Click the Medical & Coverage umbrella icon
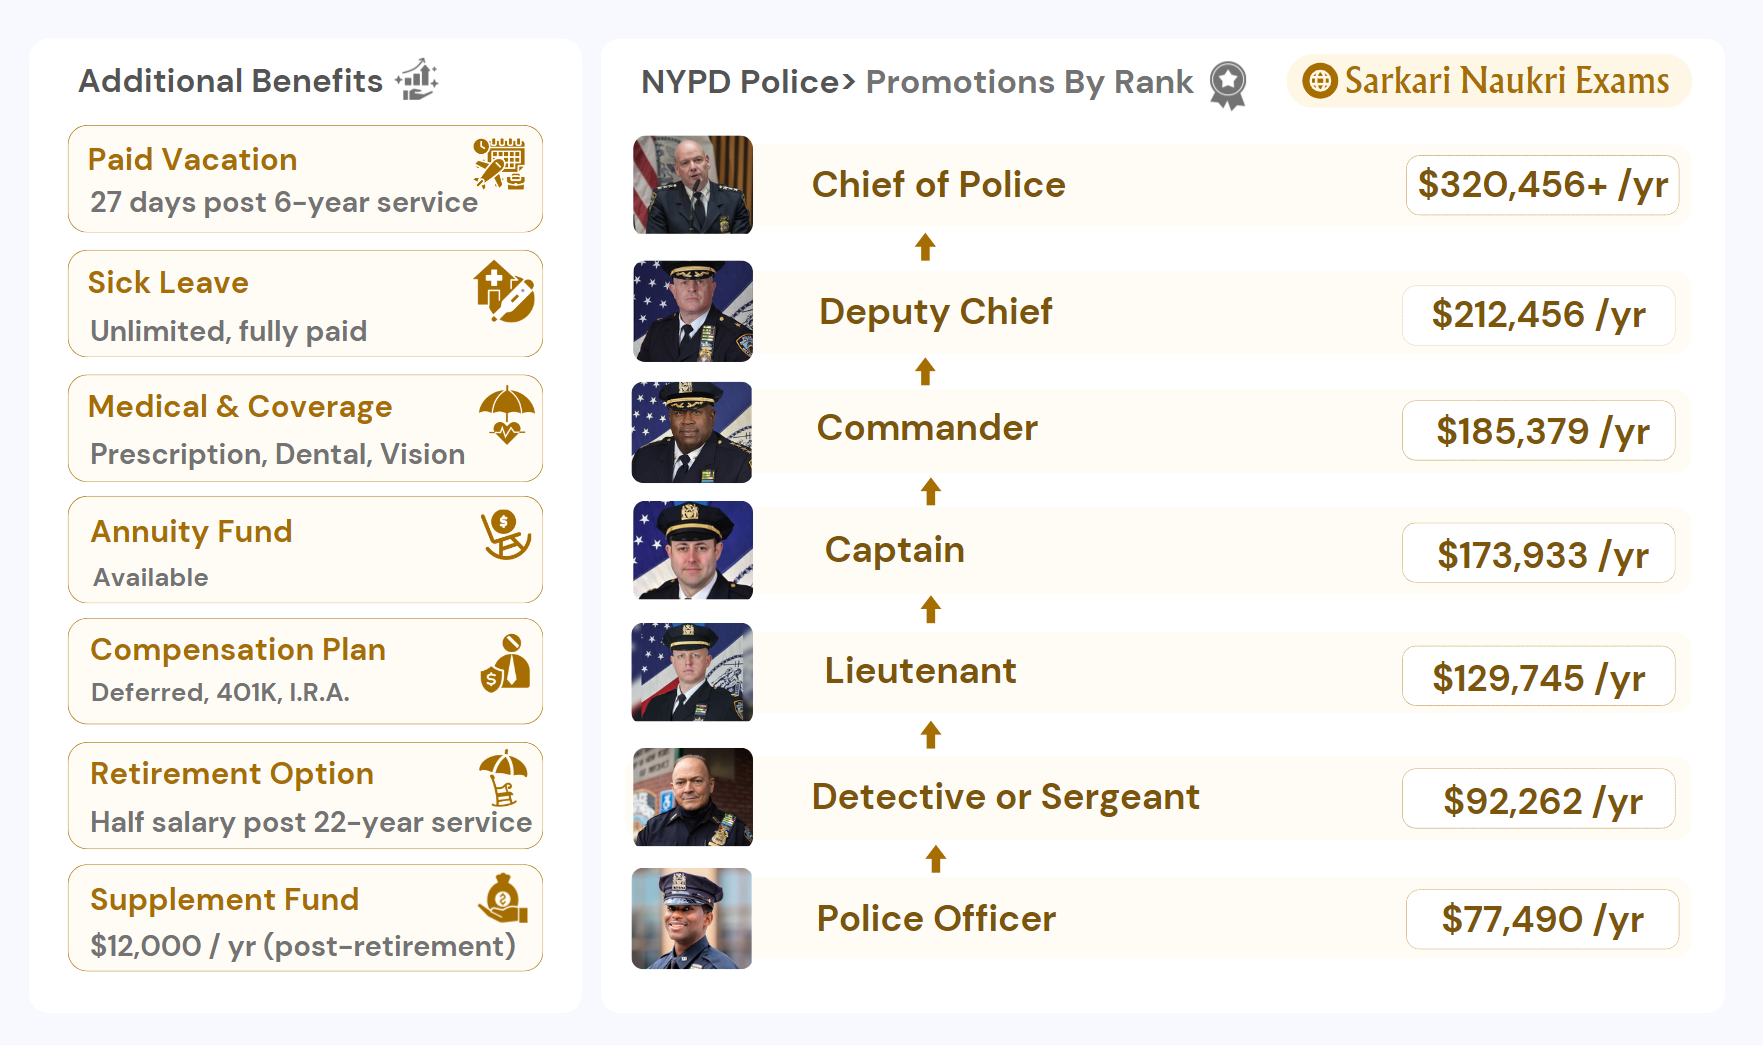1763x1045 pixels. (506, 414)
